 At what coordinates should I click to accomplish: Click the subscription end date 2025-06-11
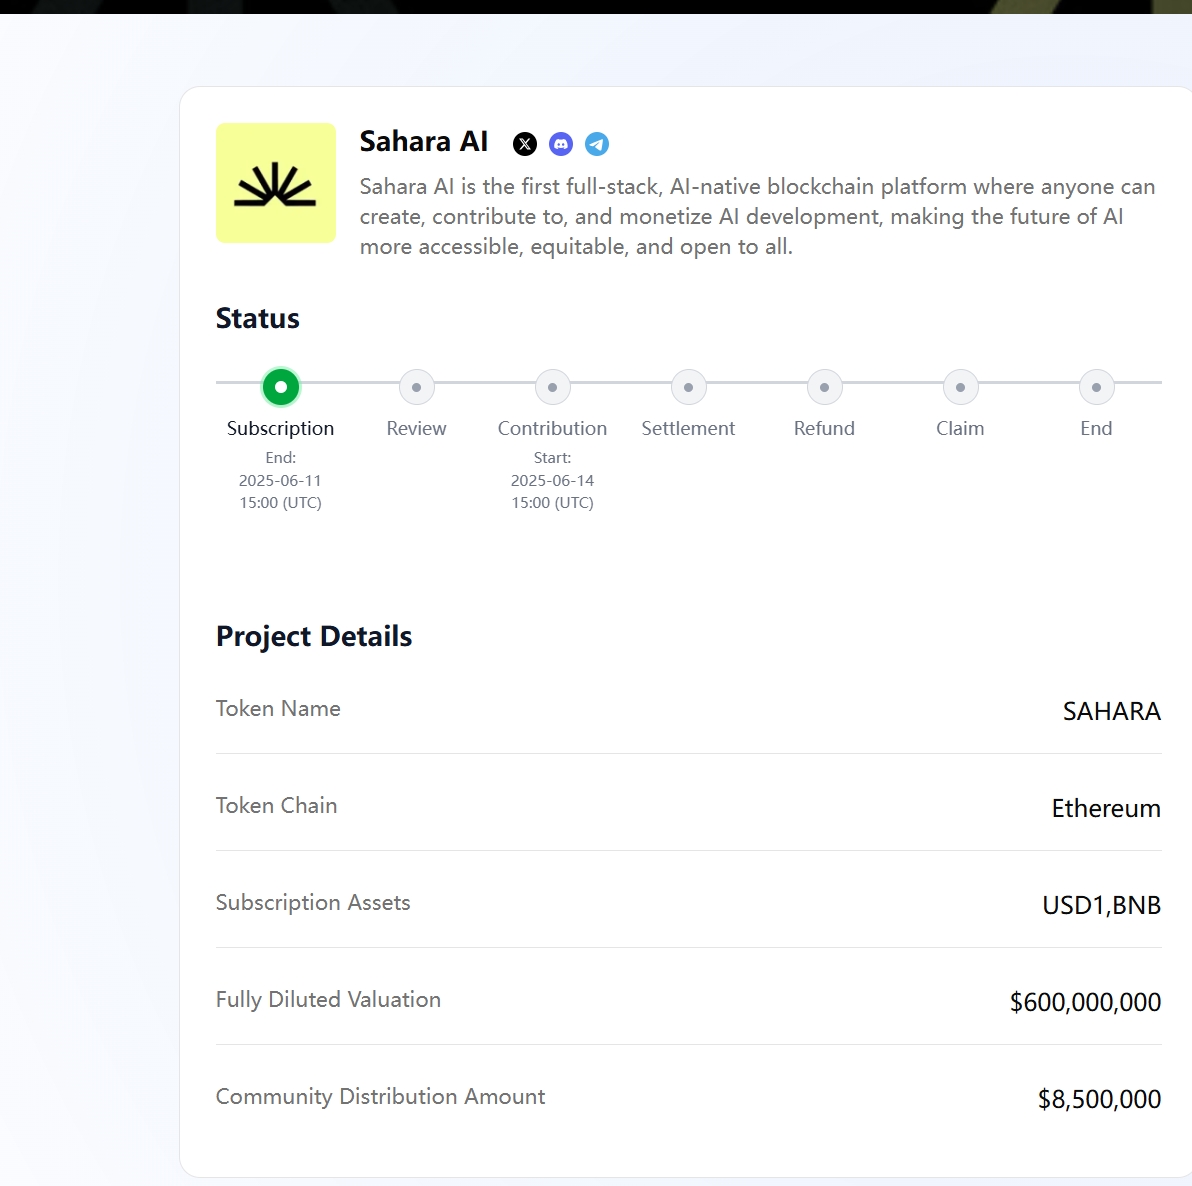click(x=281, y=480)
